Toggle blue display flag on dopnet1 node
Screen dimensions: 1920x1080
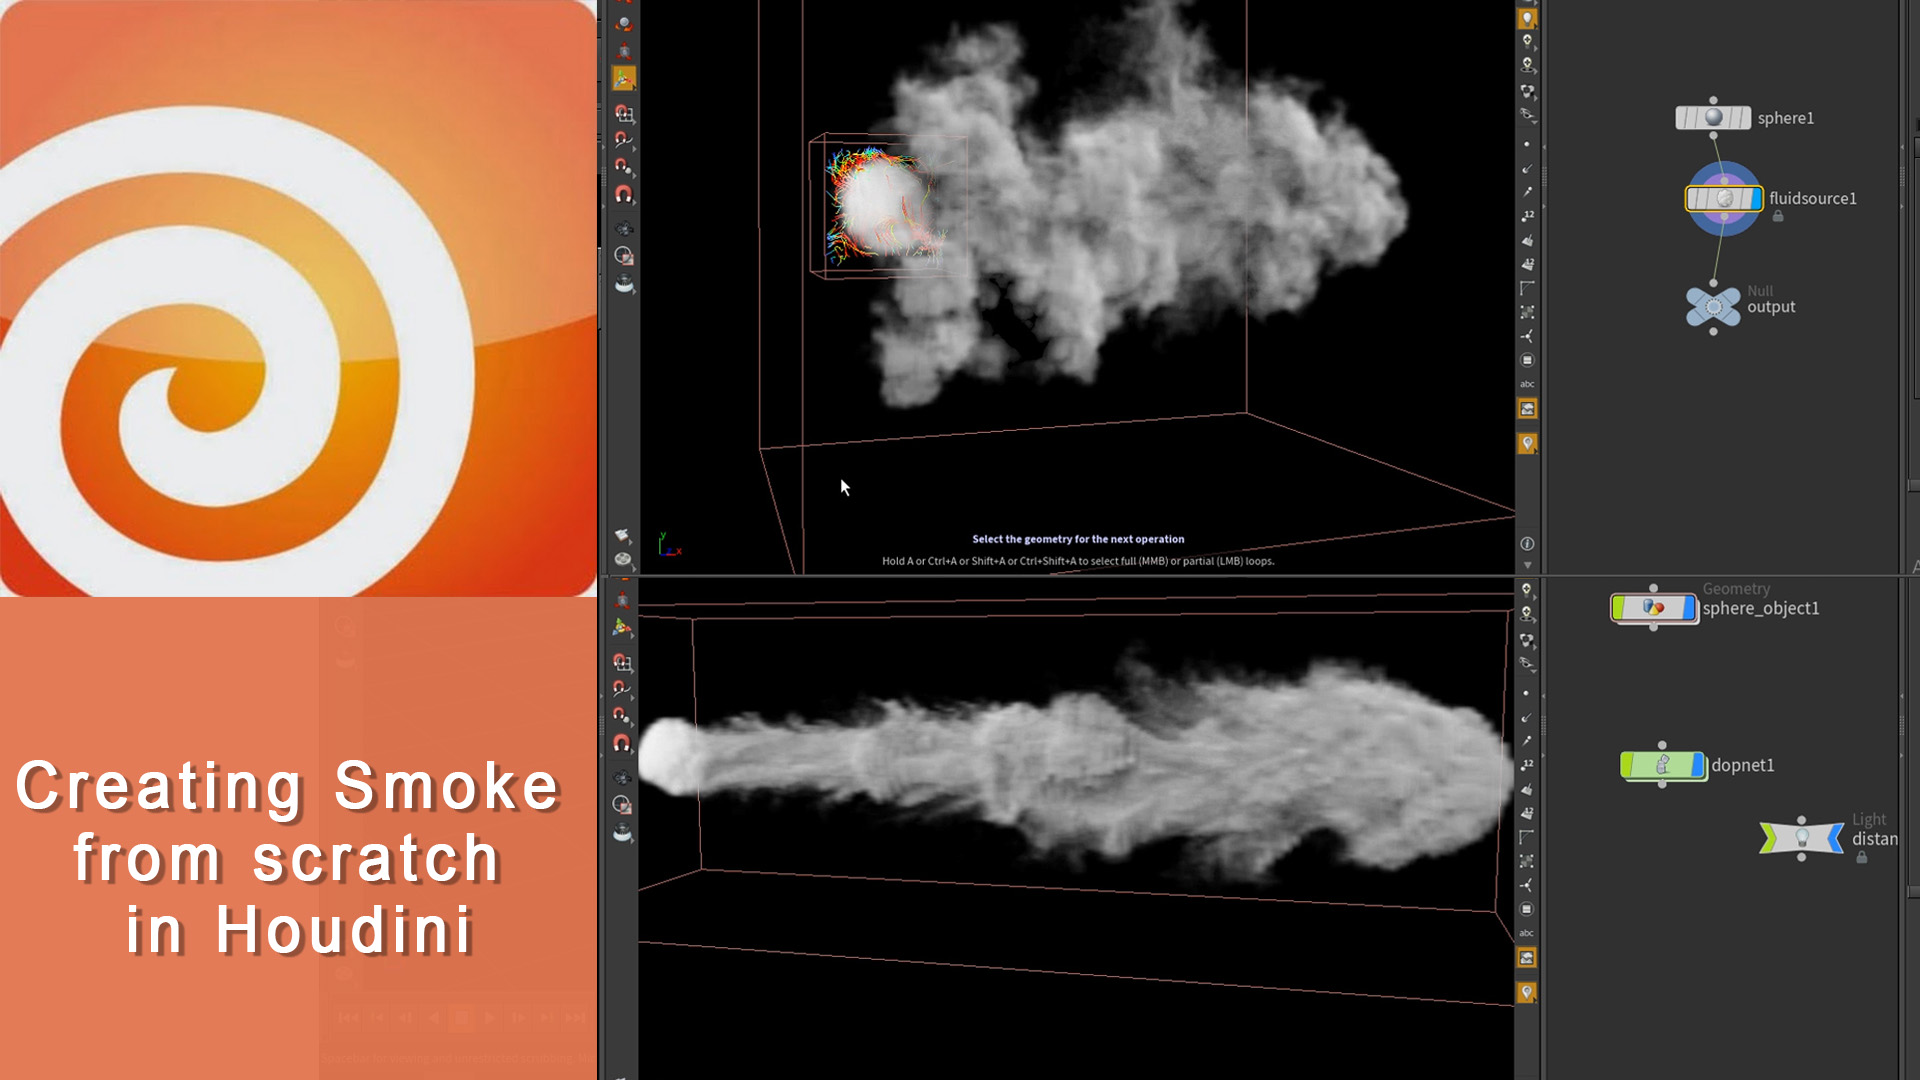coord(1698,765)
